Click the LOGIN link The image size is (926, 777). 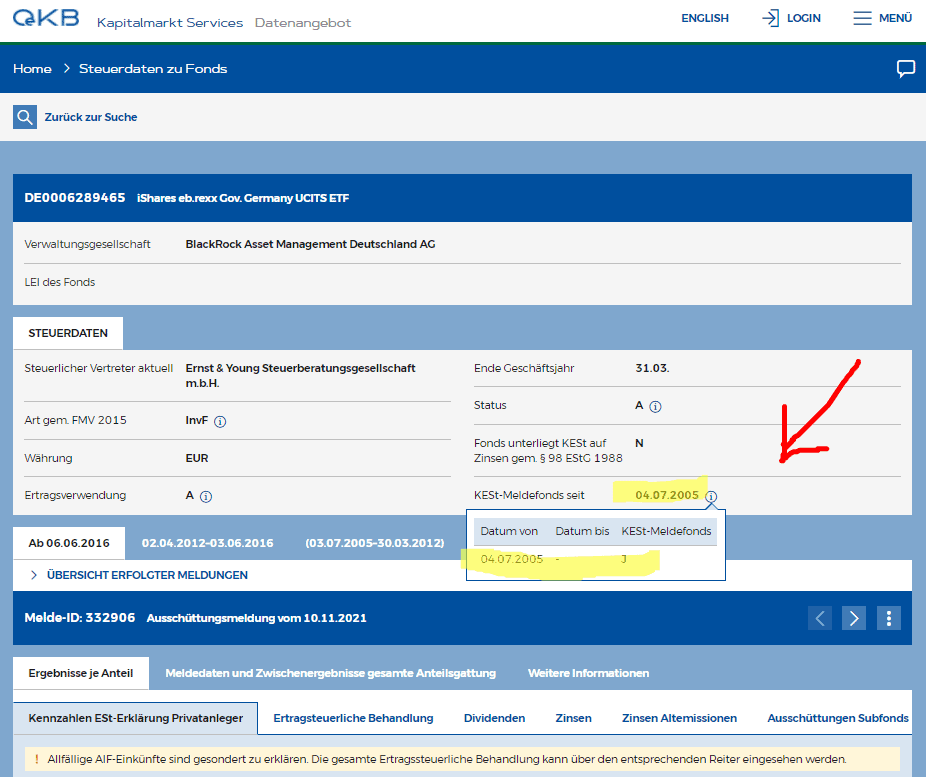(804, 18)
